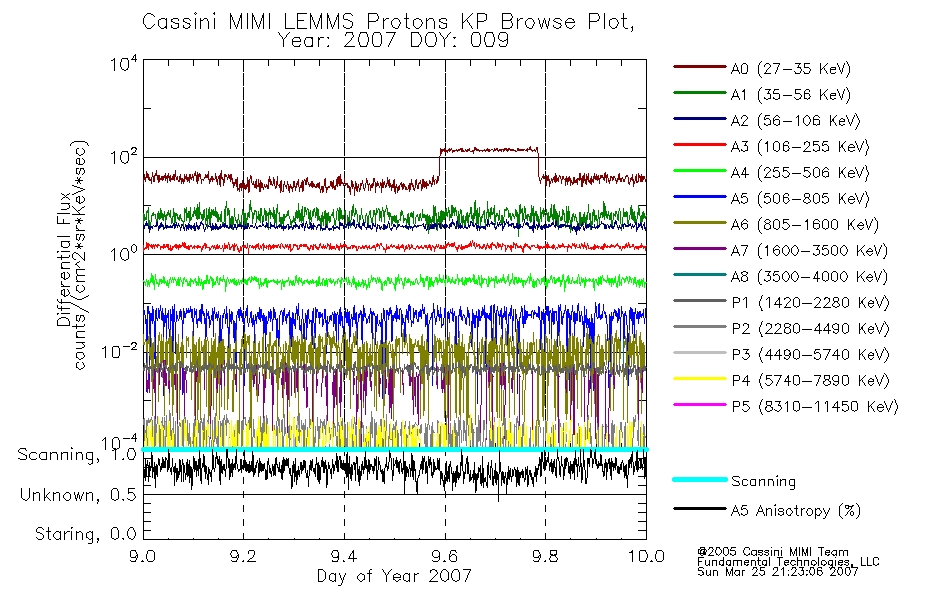Screen dimensions: 950x600
Task: Click the P2 (2280-4490 KeV) legend label
Action: tap(810, 329)
